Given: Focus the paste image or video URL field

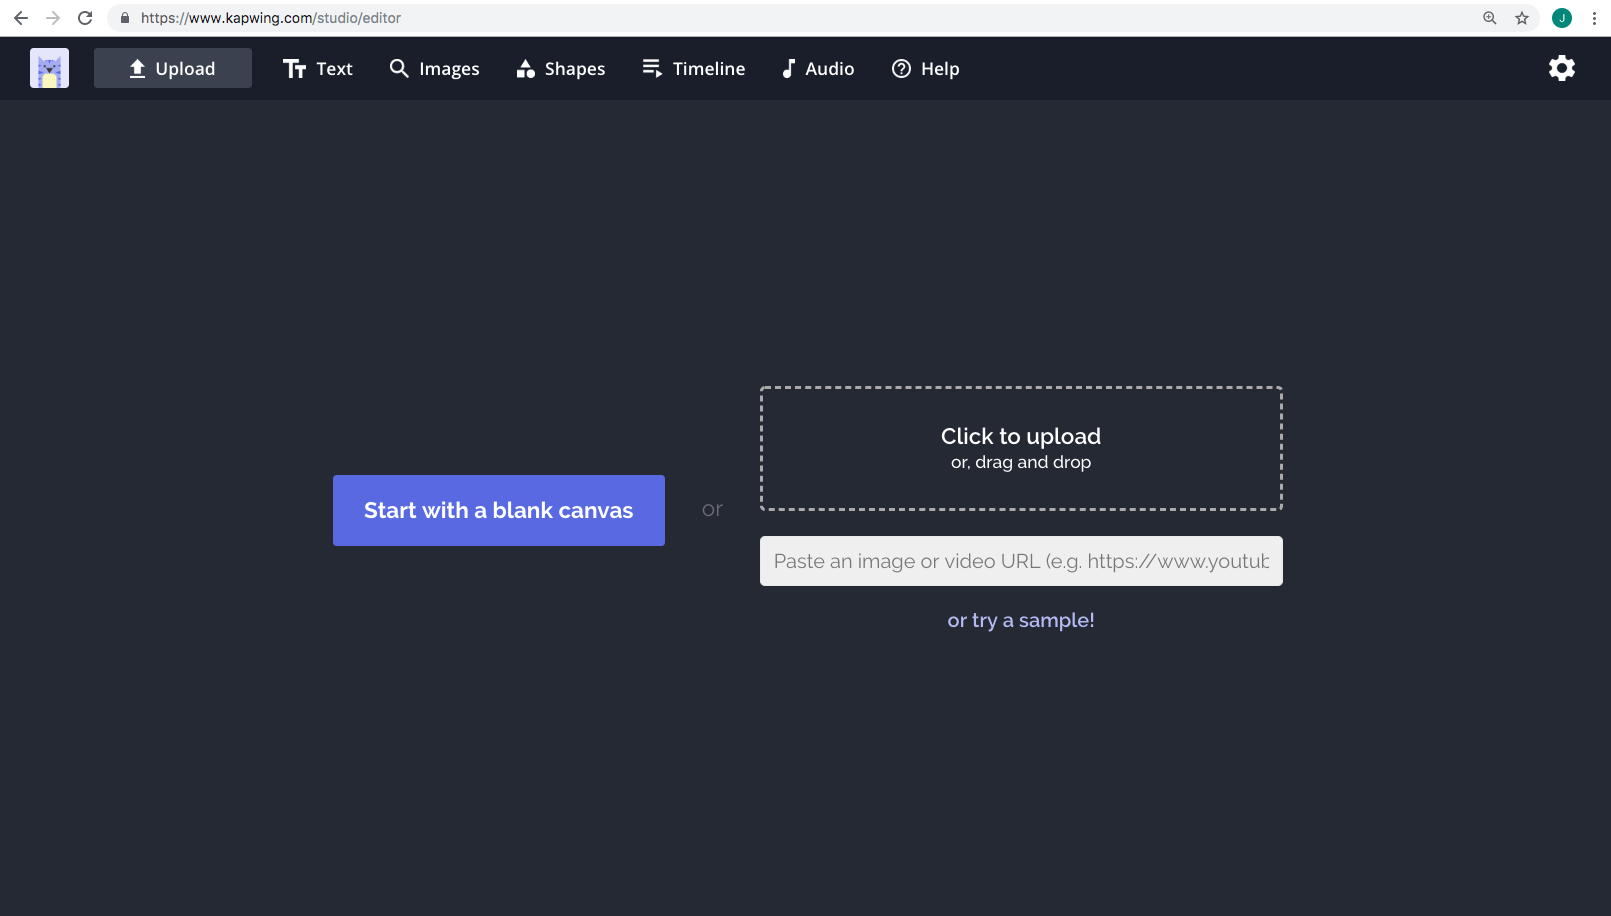Looking at the screenshot, I should coord(1020,561).
